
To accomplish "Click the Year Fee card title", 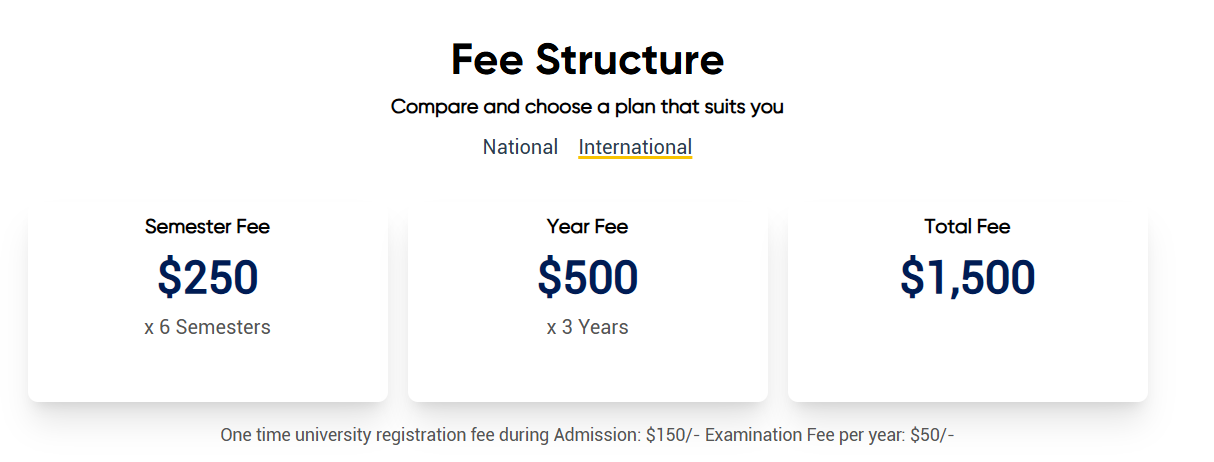I will point(587,227).
